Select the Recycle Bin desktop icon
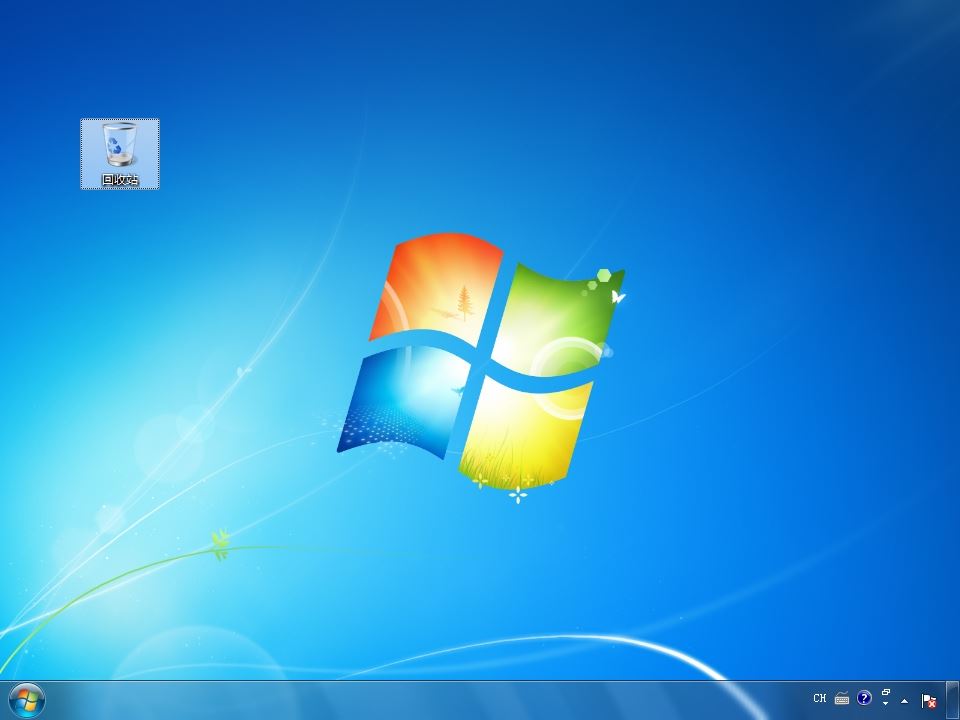Screen dimensions: 960x720 point(120,154)
